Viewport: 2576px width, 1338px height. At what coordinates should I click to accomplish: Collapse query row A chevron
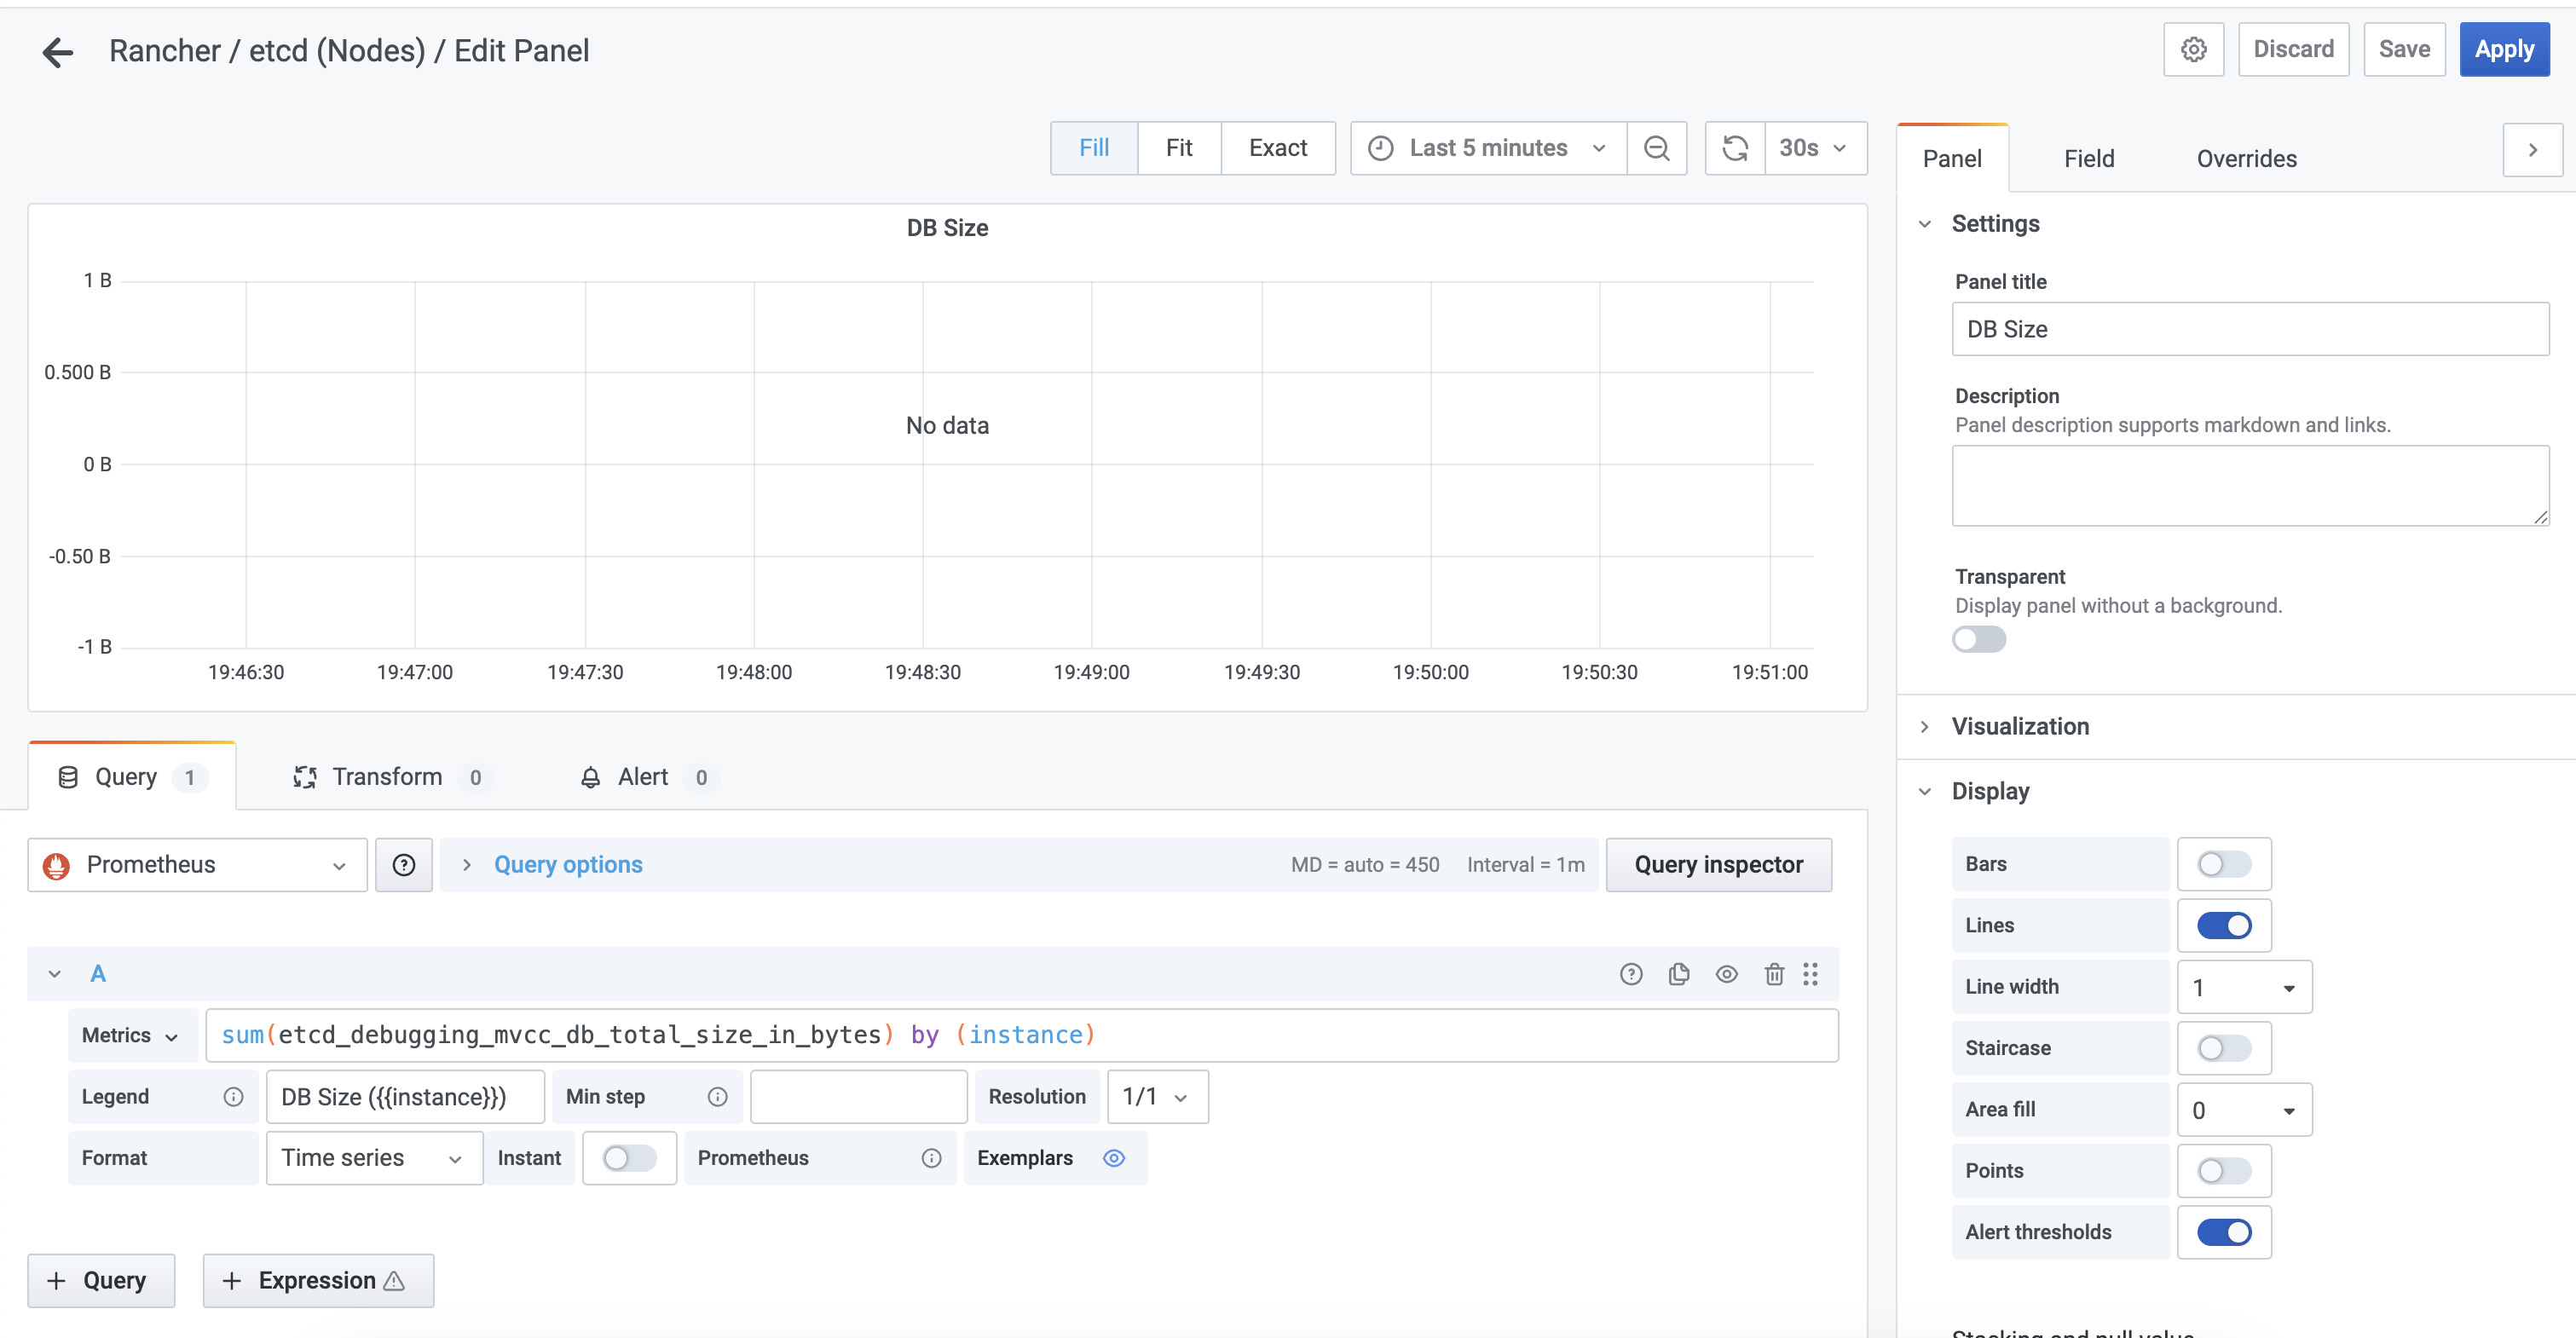tap(55, 974)
